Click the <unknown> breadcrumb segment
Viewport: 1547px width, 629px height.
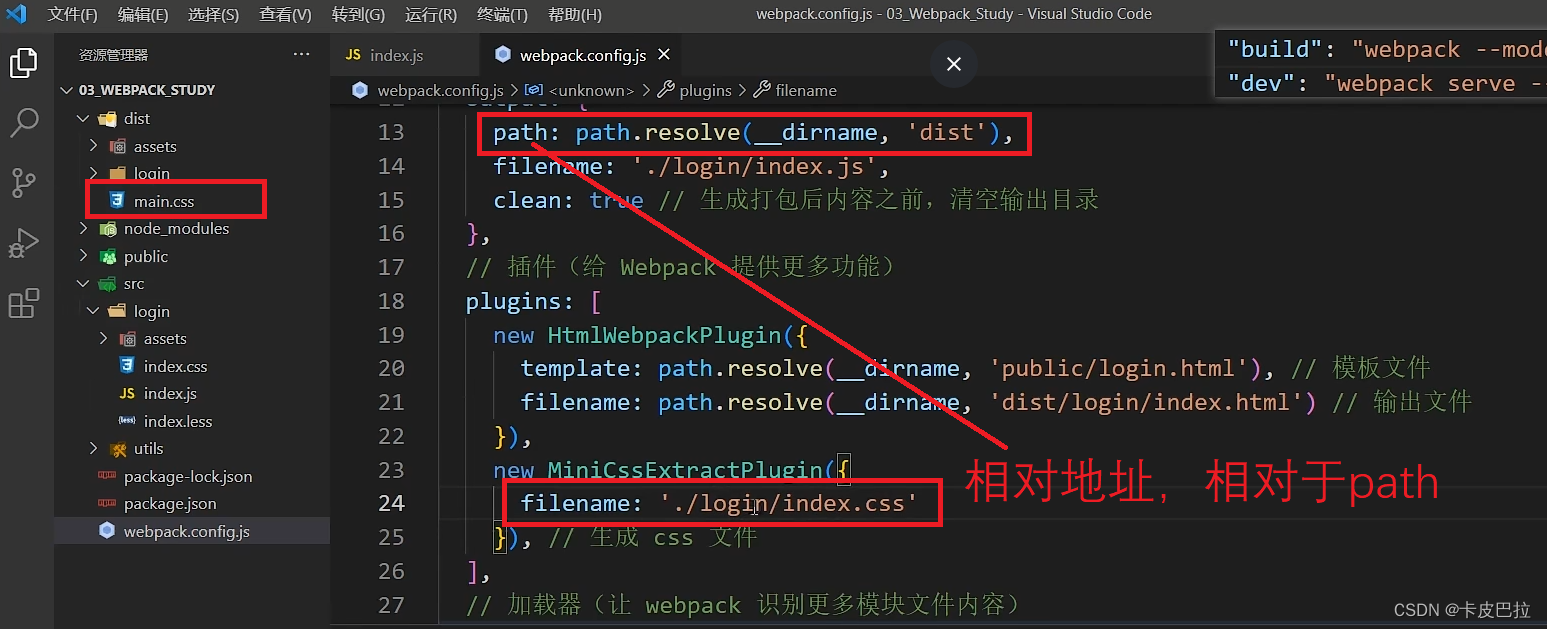(591, 90)
